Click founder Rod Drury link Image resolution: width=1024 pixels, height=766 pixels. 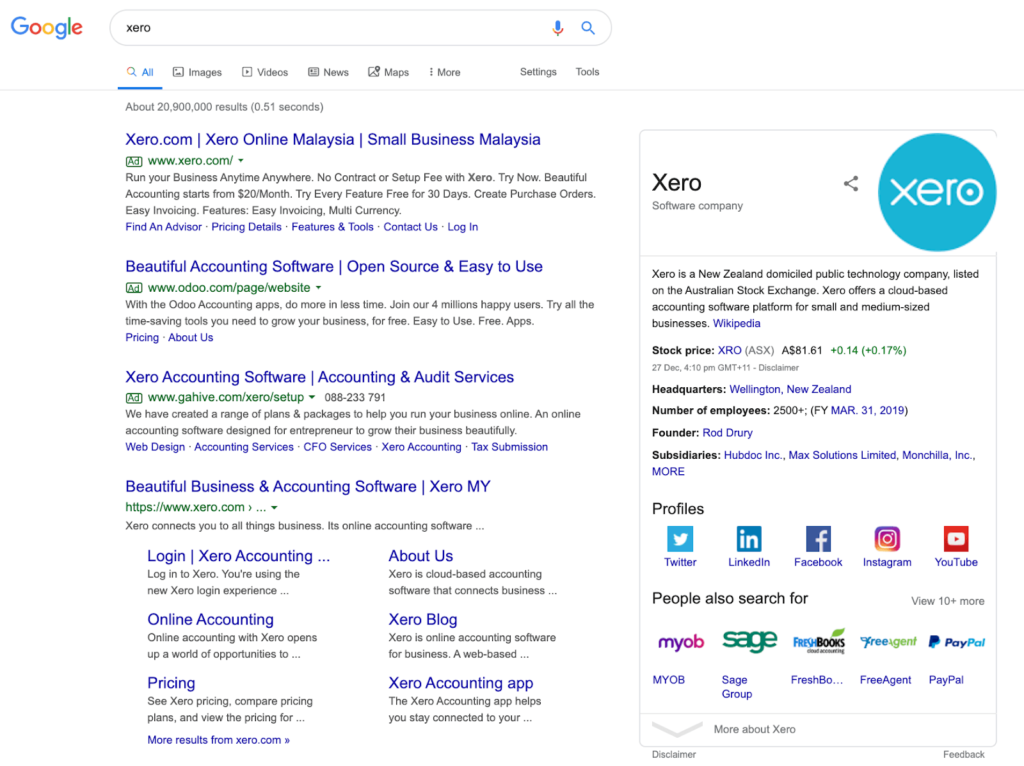click(x=727, y=433)
